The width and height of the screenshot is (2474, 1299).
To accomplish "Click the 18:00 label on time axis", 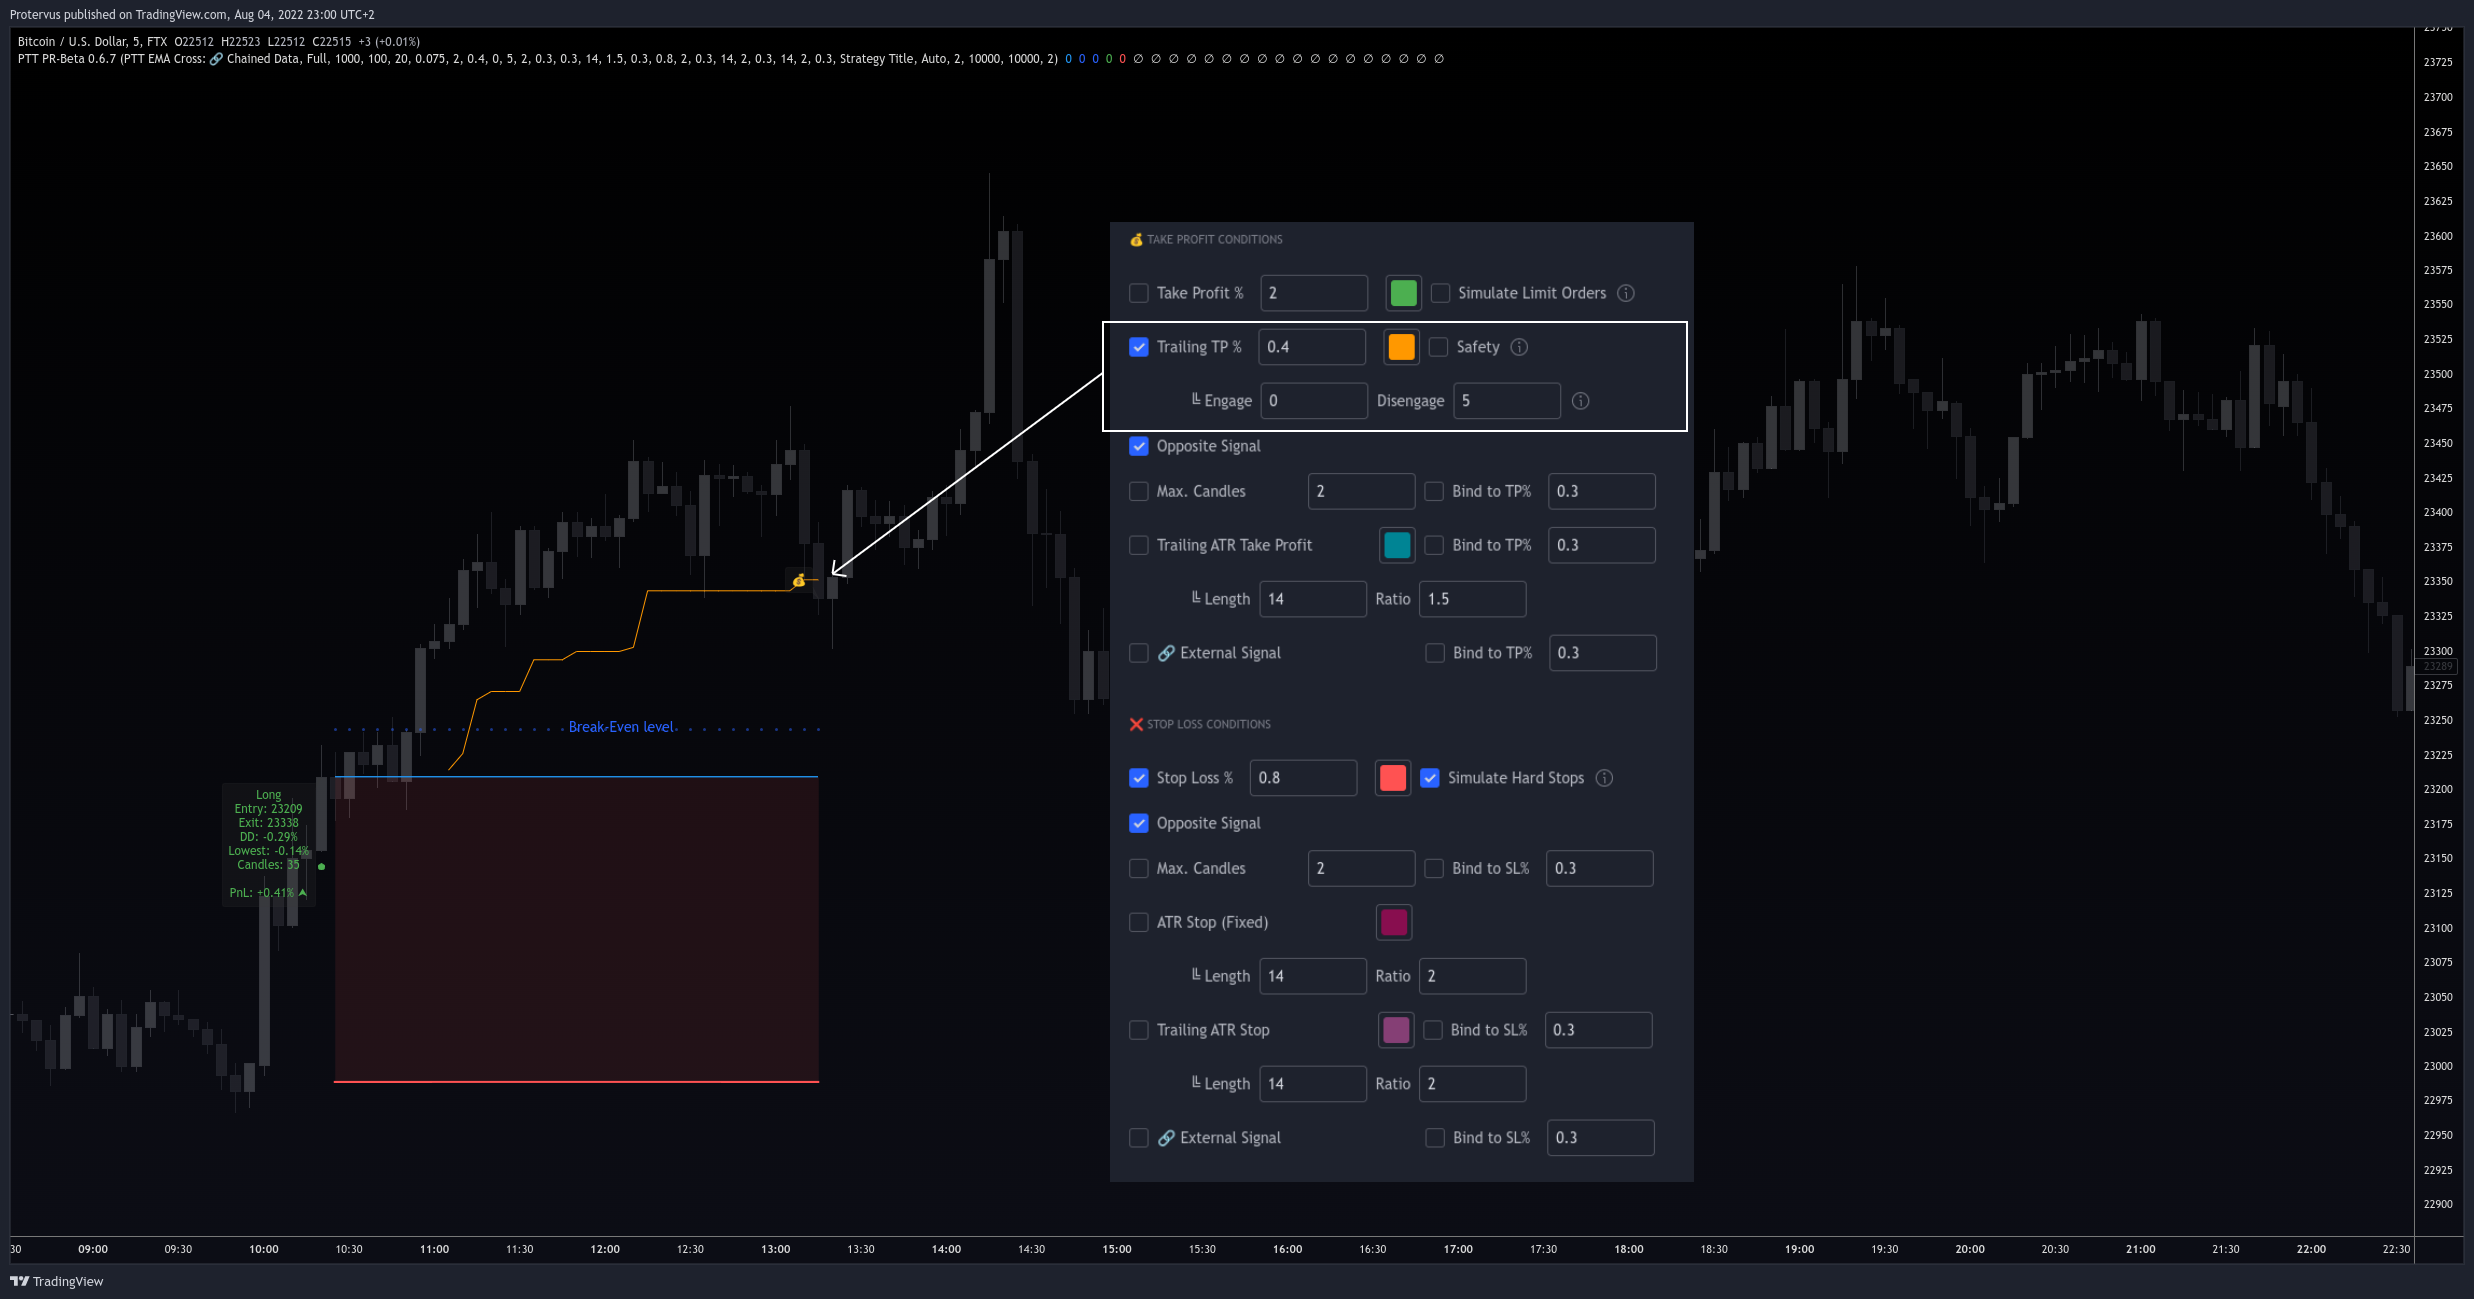I will coord(1629,1249).
